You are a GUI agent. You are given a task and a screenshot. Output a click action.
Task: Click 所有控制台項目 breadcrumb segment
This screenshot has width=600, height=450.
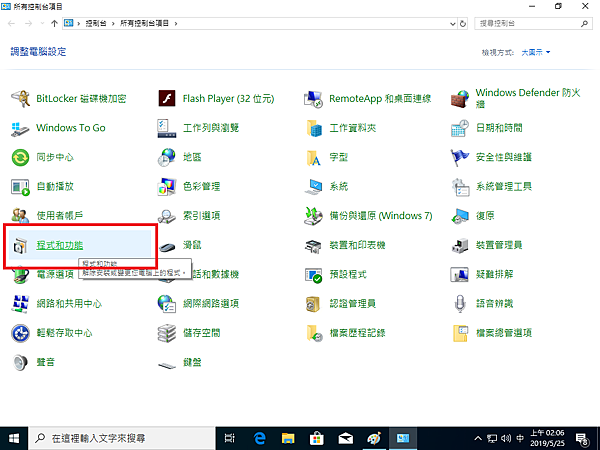[x=144, y=24]
